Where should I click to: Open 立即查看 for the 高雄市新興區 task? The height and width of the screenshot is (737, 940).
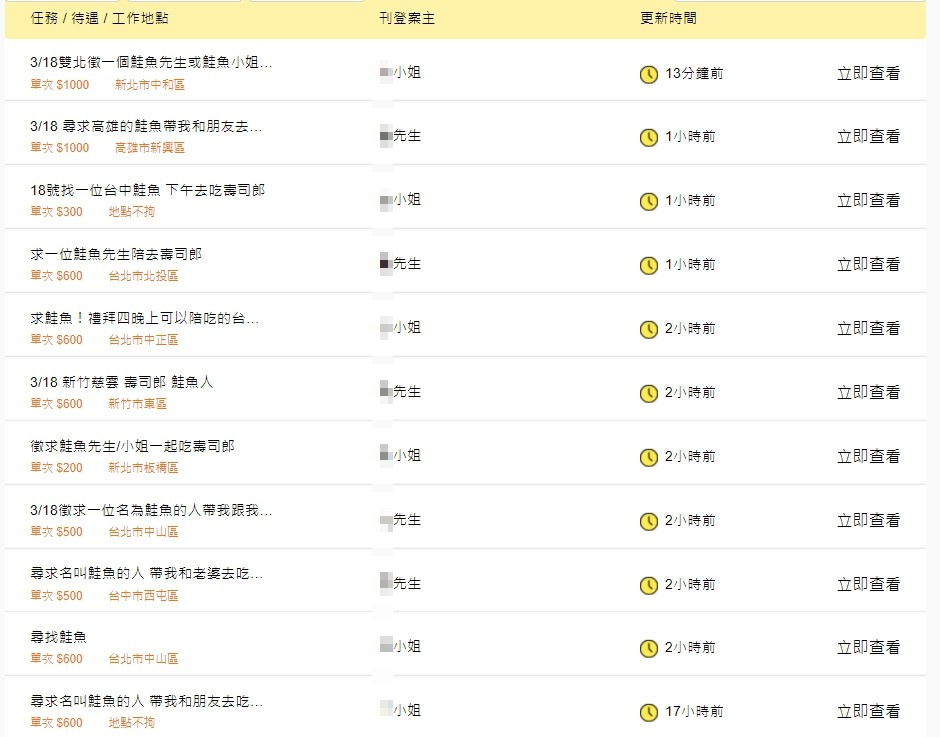pyautogui.click(x=868, y=136)
